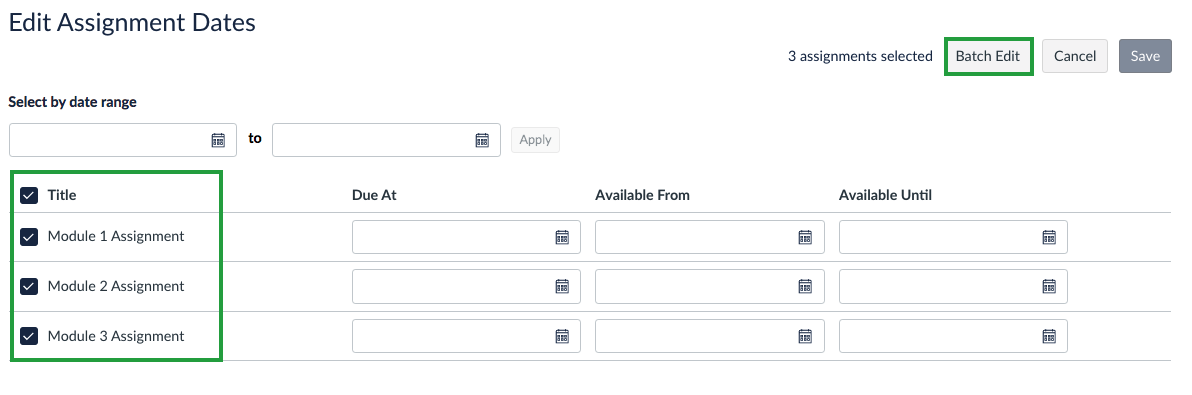Open Module 1 Available From calendar icon

pos(805,237)
